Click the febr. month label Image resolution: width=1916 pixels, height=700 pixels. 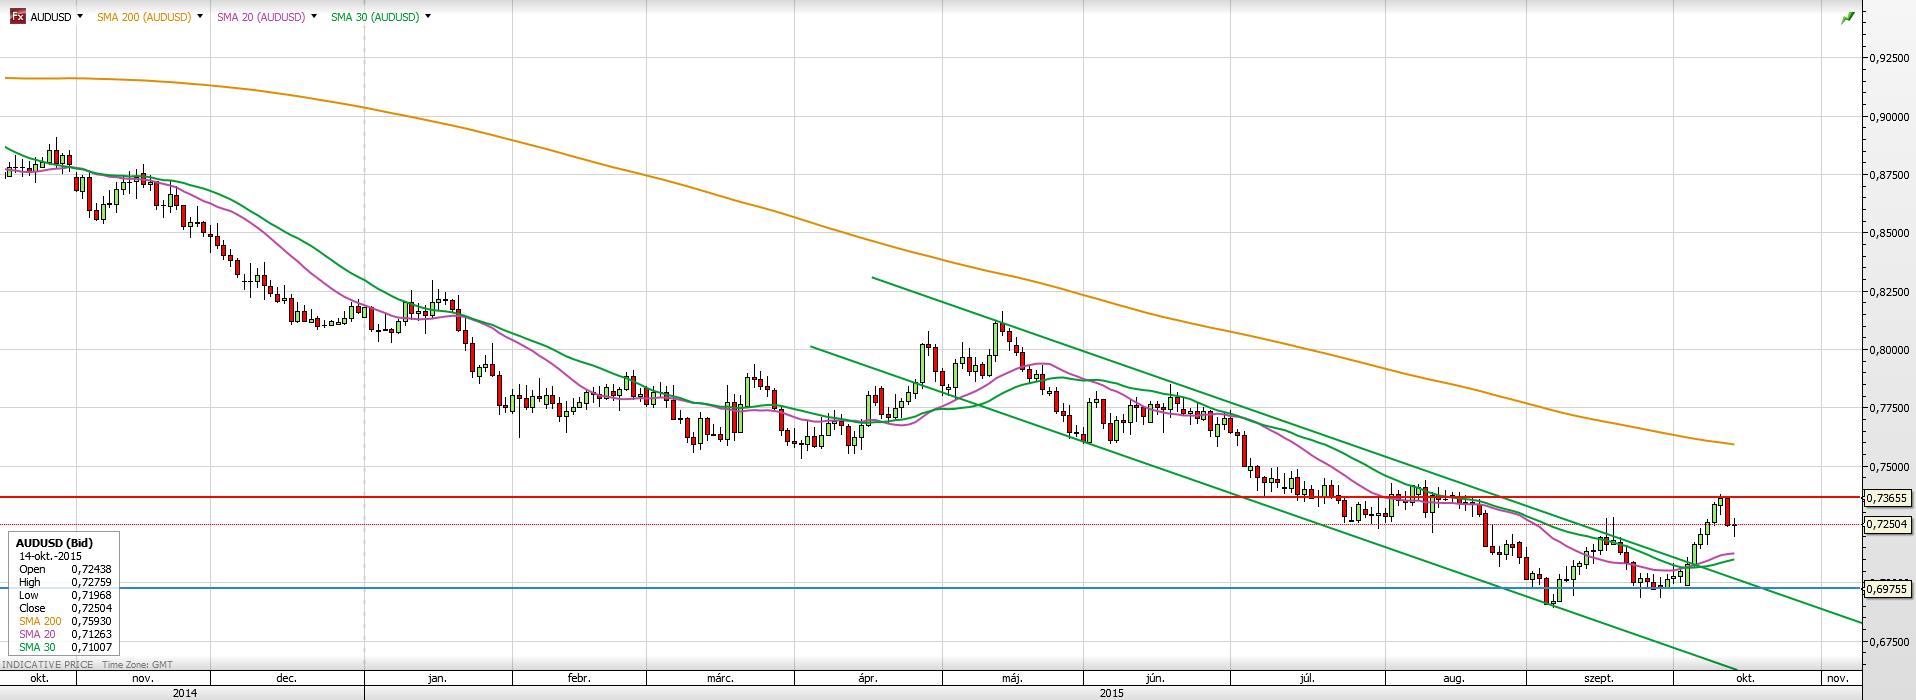click(x=579, y=678)
